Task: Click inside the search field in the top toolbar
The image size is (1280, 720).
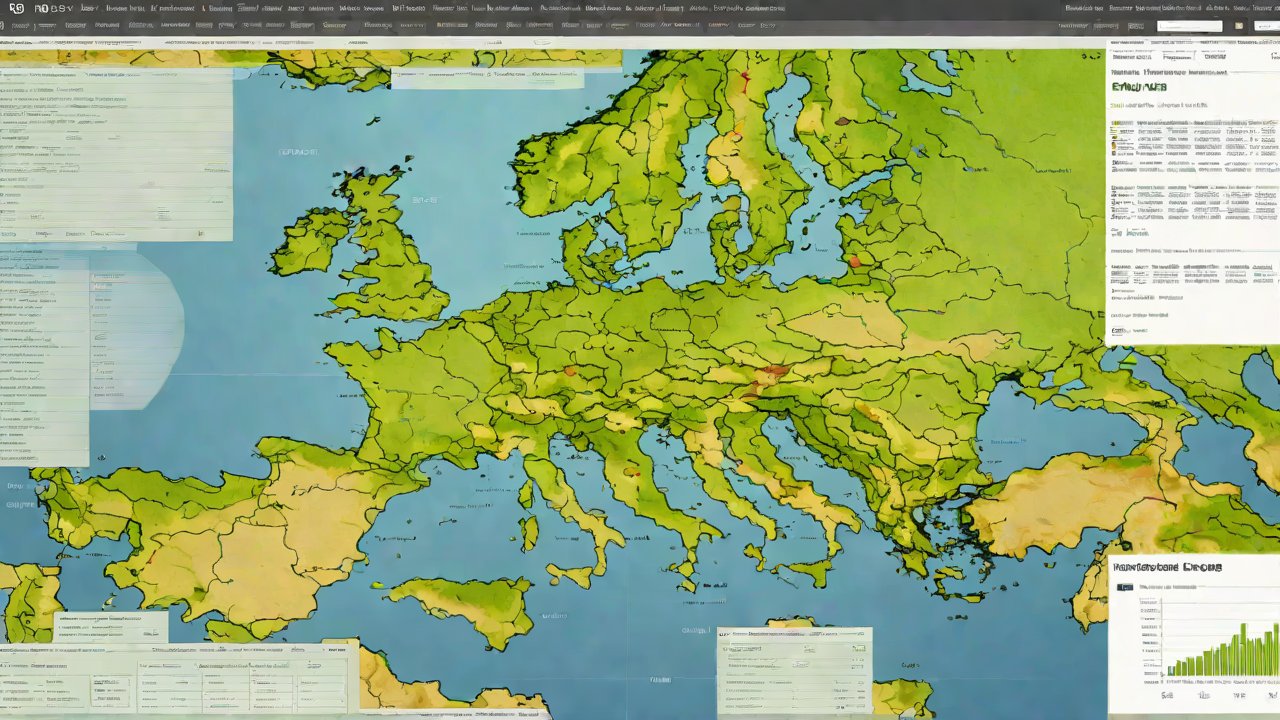Action: [x=1189, y=26]
